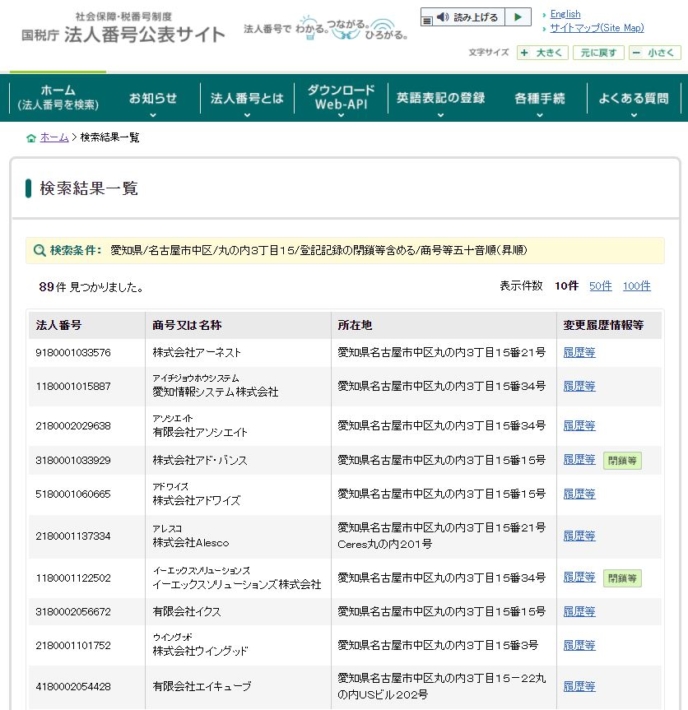Open the ダウンロード Web-API menu
688x710 pixels.
pos(341,97)
